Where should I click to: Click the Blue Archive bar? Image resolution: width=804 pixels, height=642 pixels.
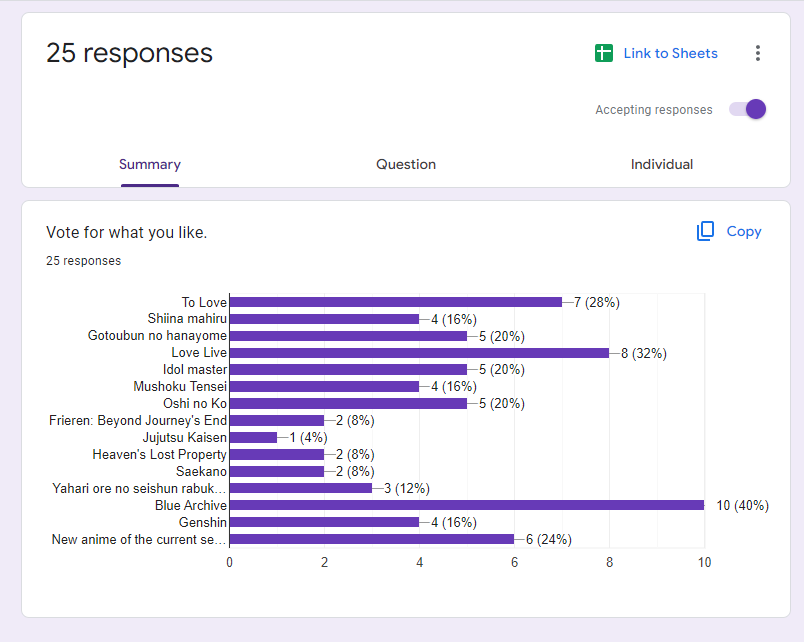(467, 505)
